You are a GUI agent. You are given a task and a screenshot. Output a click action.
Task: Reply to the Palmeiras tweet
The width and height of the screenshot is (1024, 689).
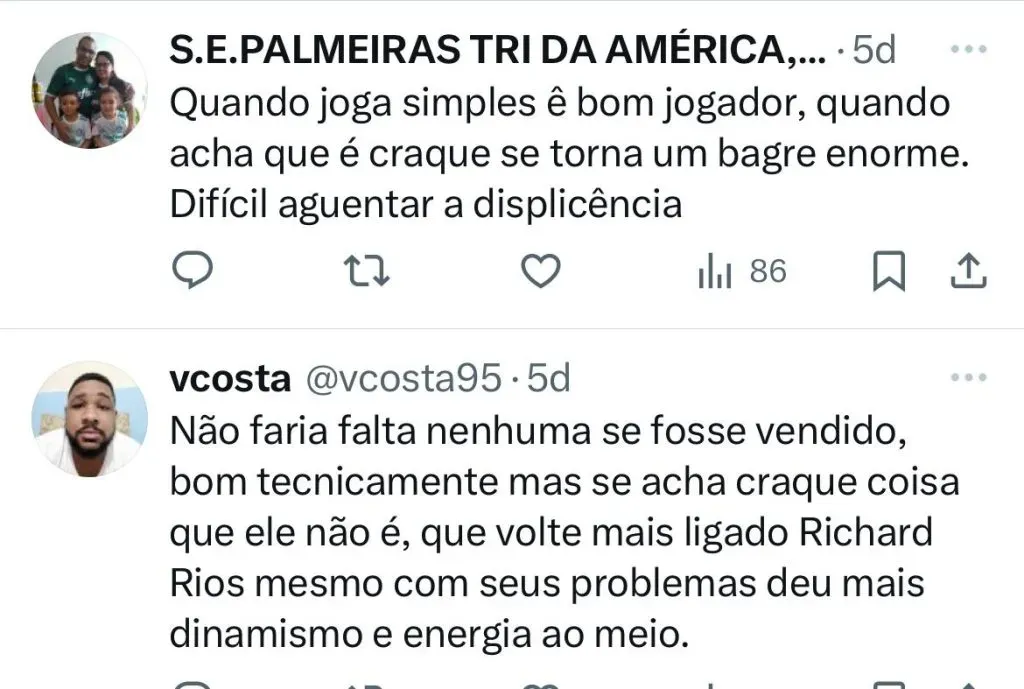pos(192,270)
